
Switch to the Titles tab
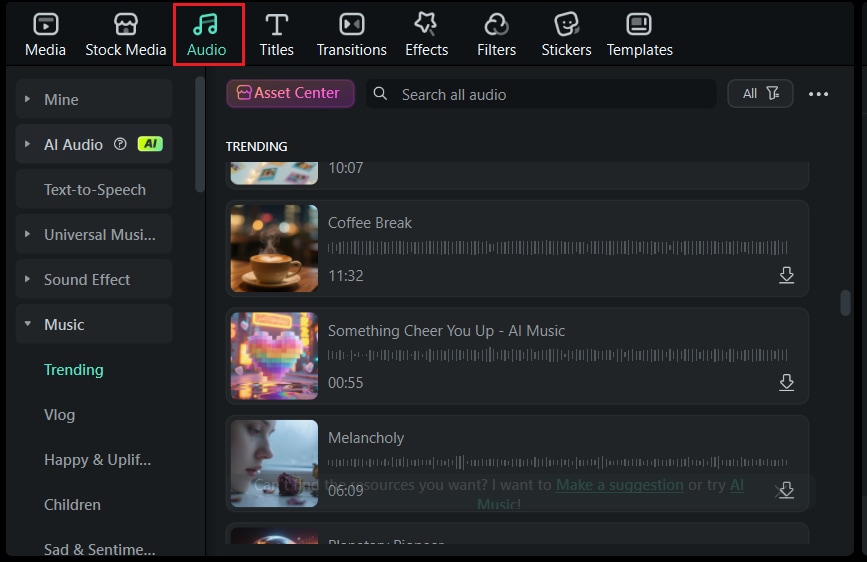[x=276, y=35]
